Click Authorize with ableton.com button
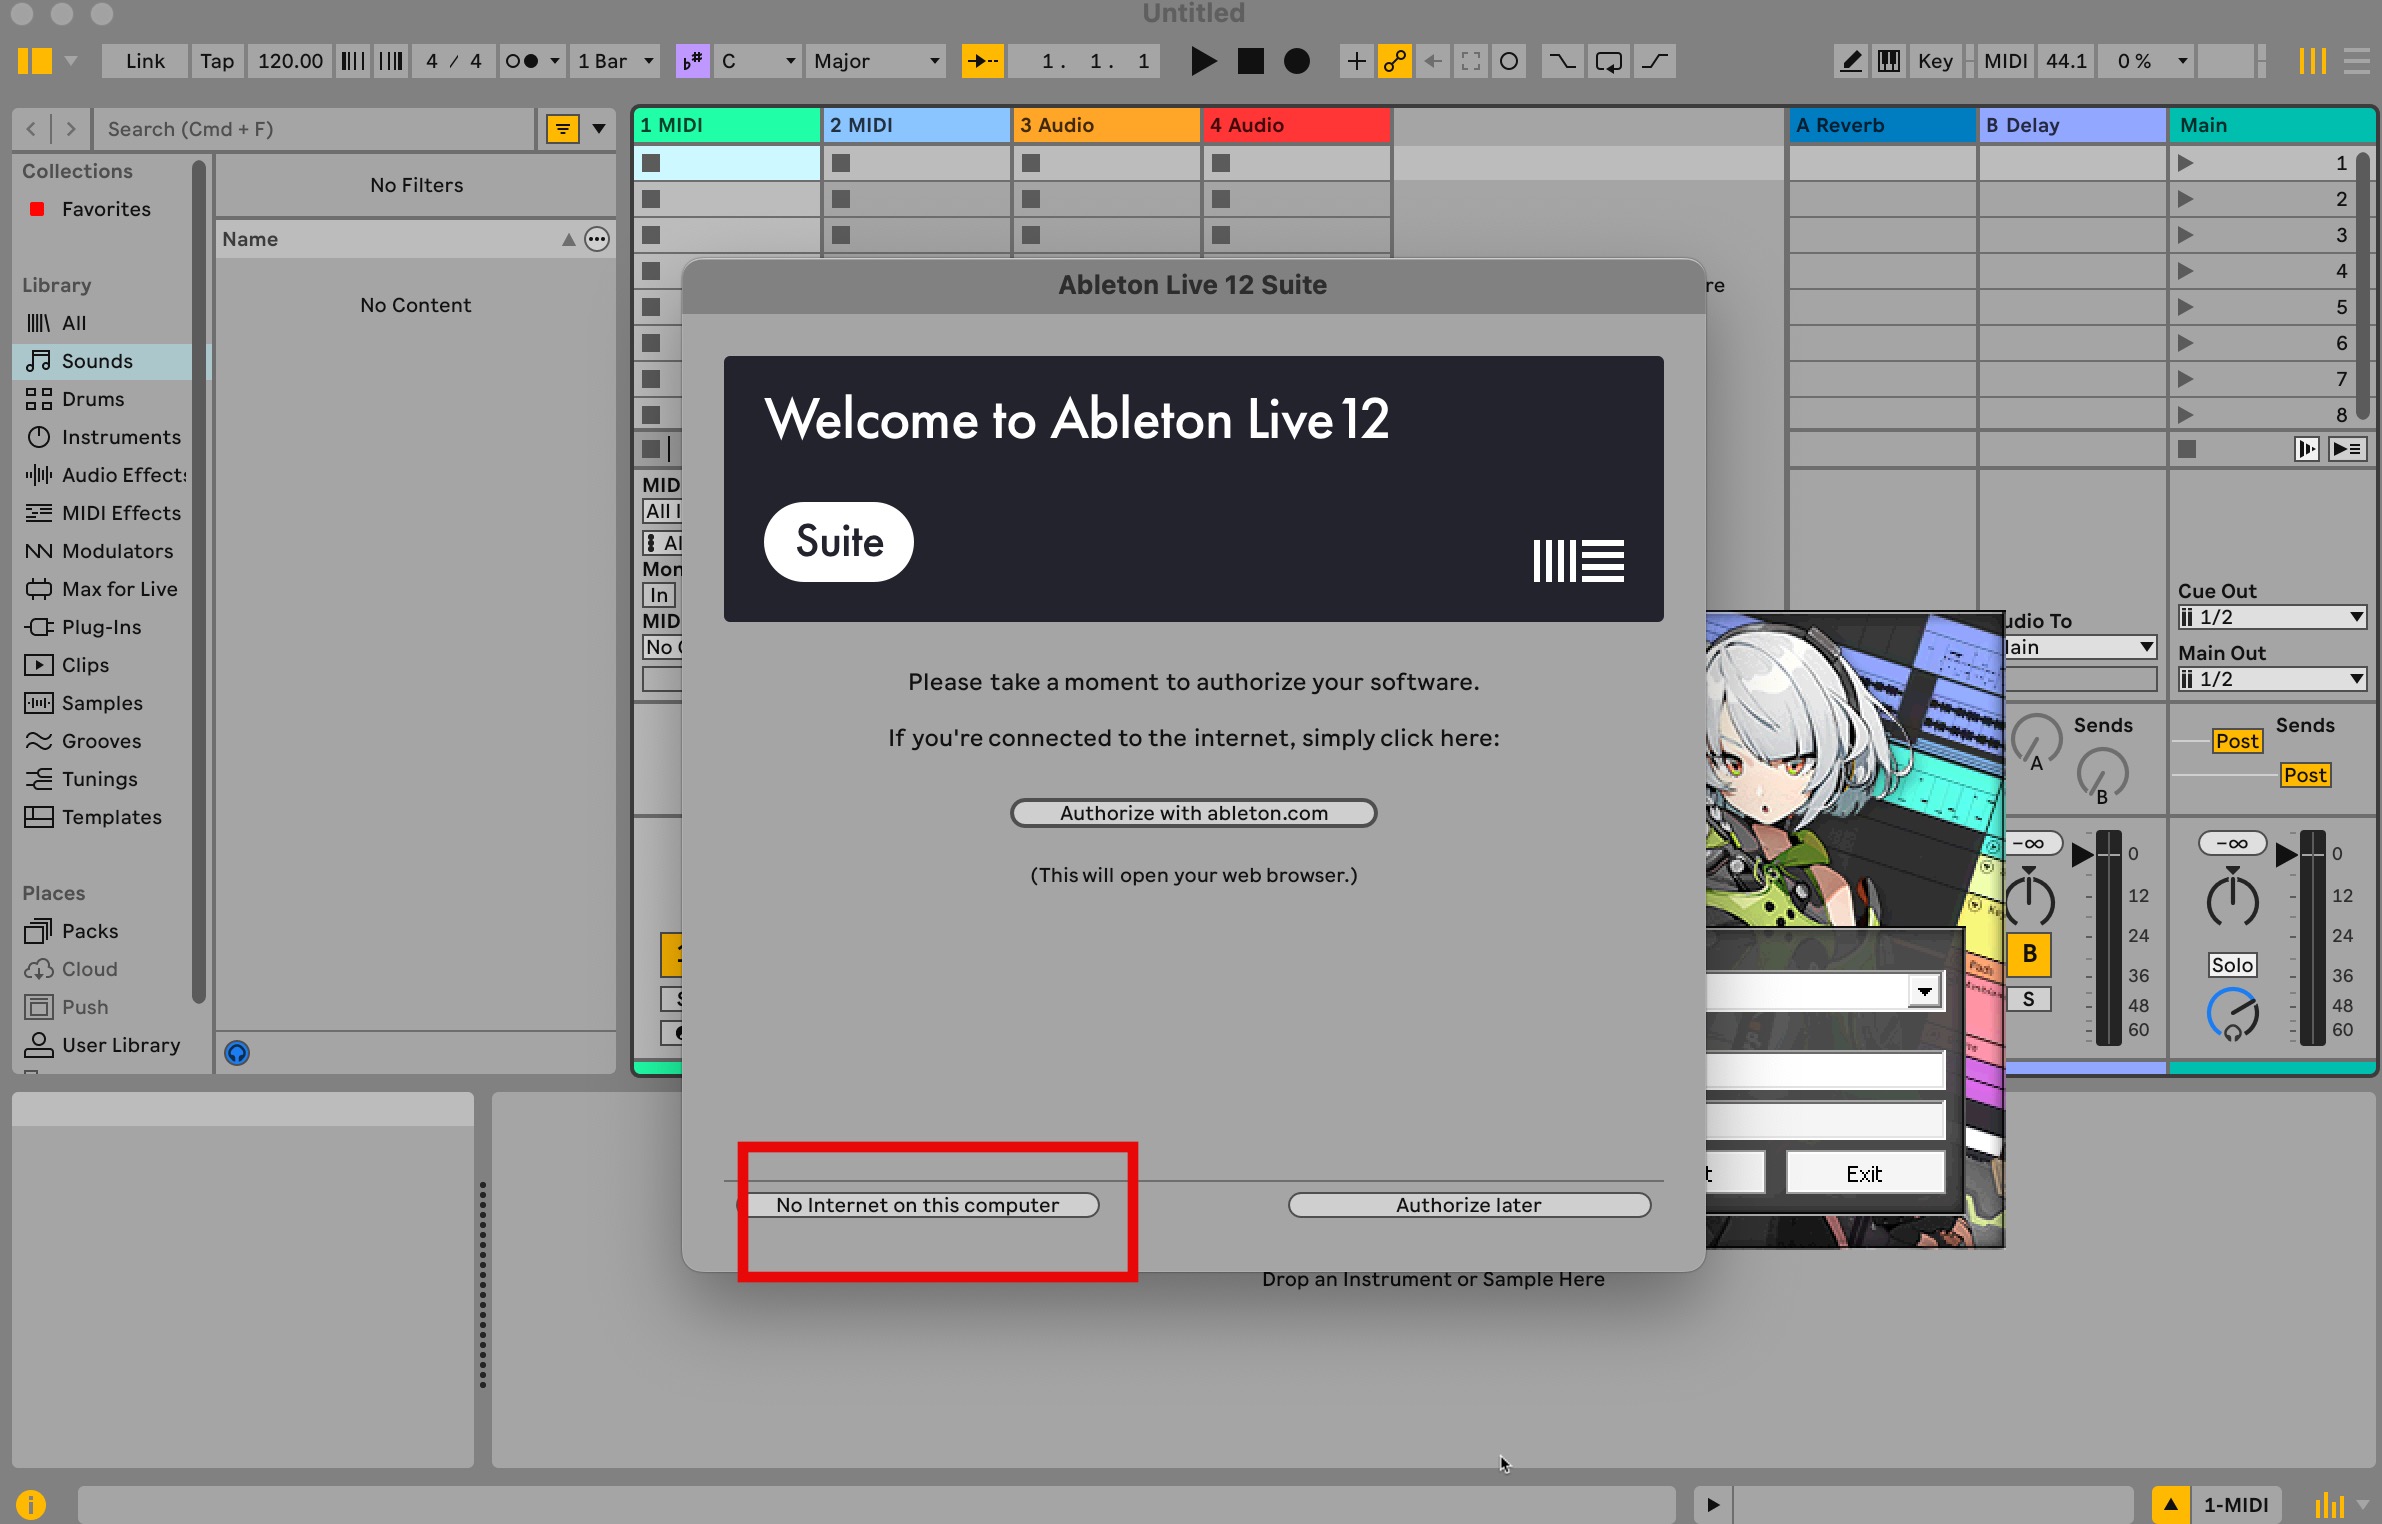The width and height of the screenshot is (2382, 1524). [1193, 813]
